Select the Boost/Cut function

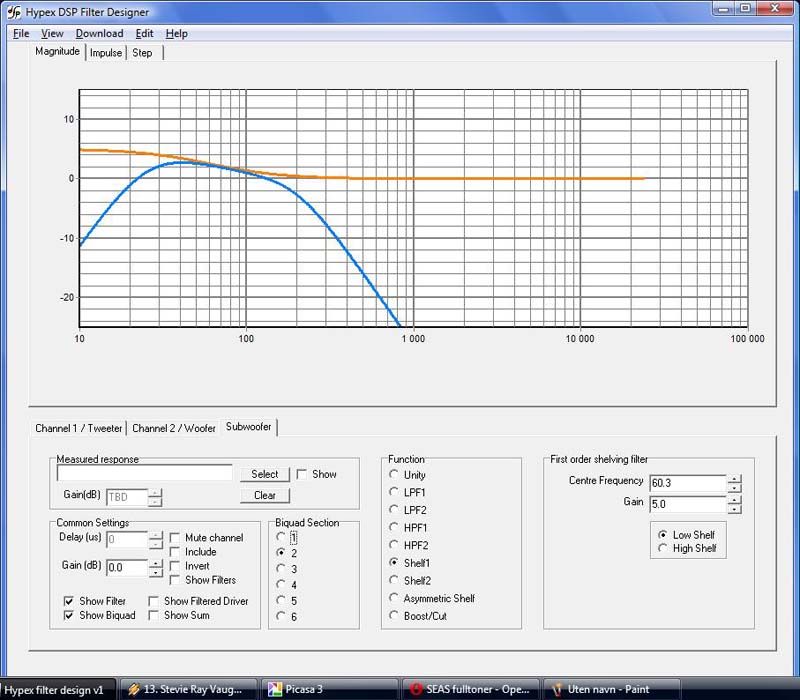393,615
